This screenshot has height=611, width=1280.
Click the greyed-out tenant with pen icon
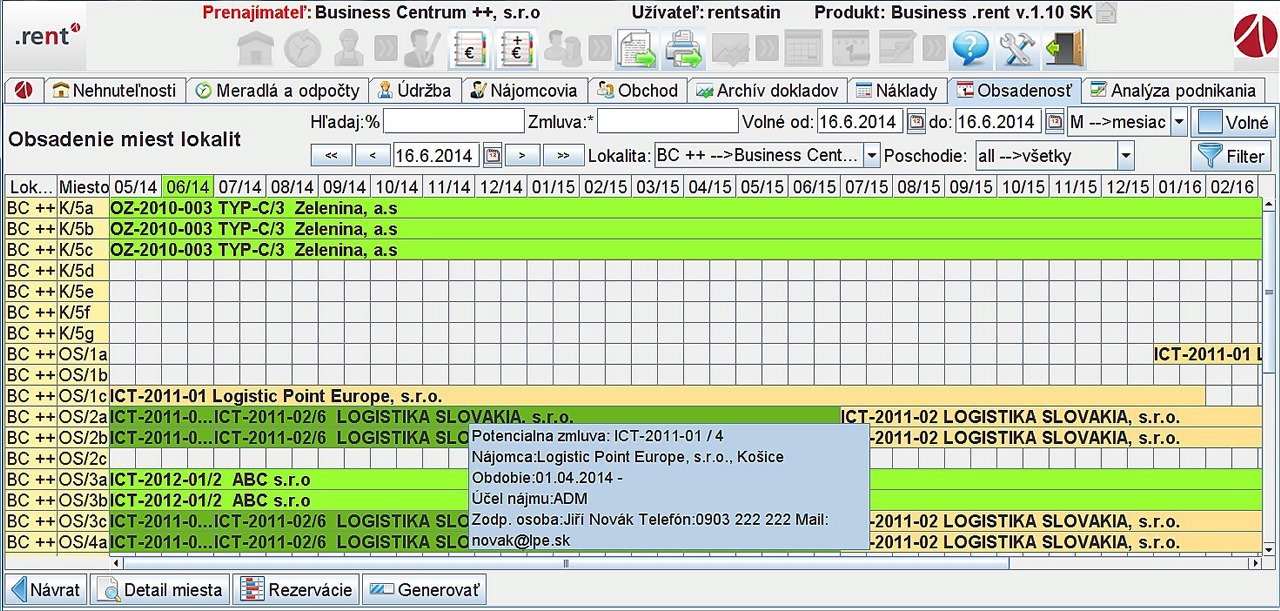[421, 48]
